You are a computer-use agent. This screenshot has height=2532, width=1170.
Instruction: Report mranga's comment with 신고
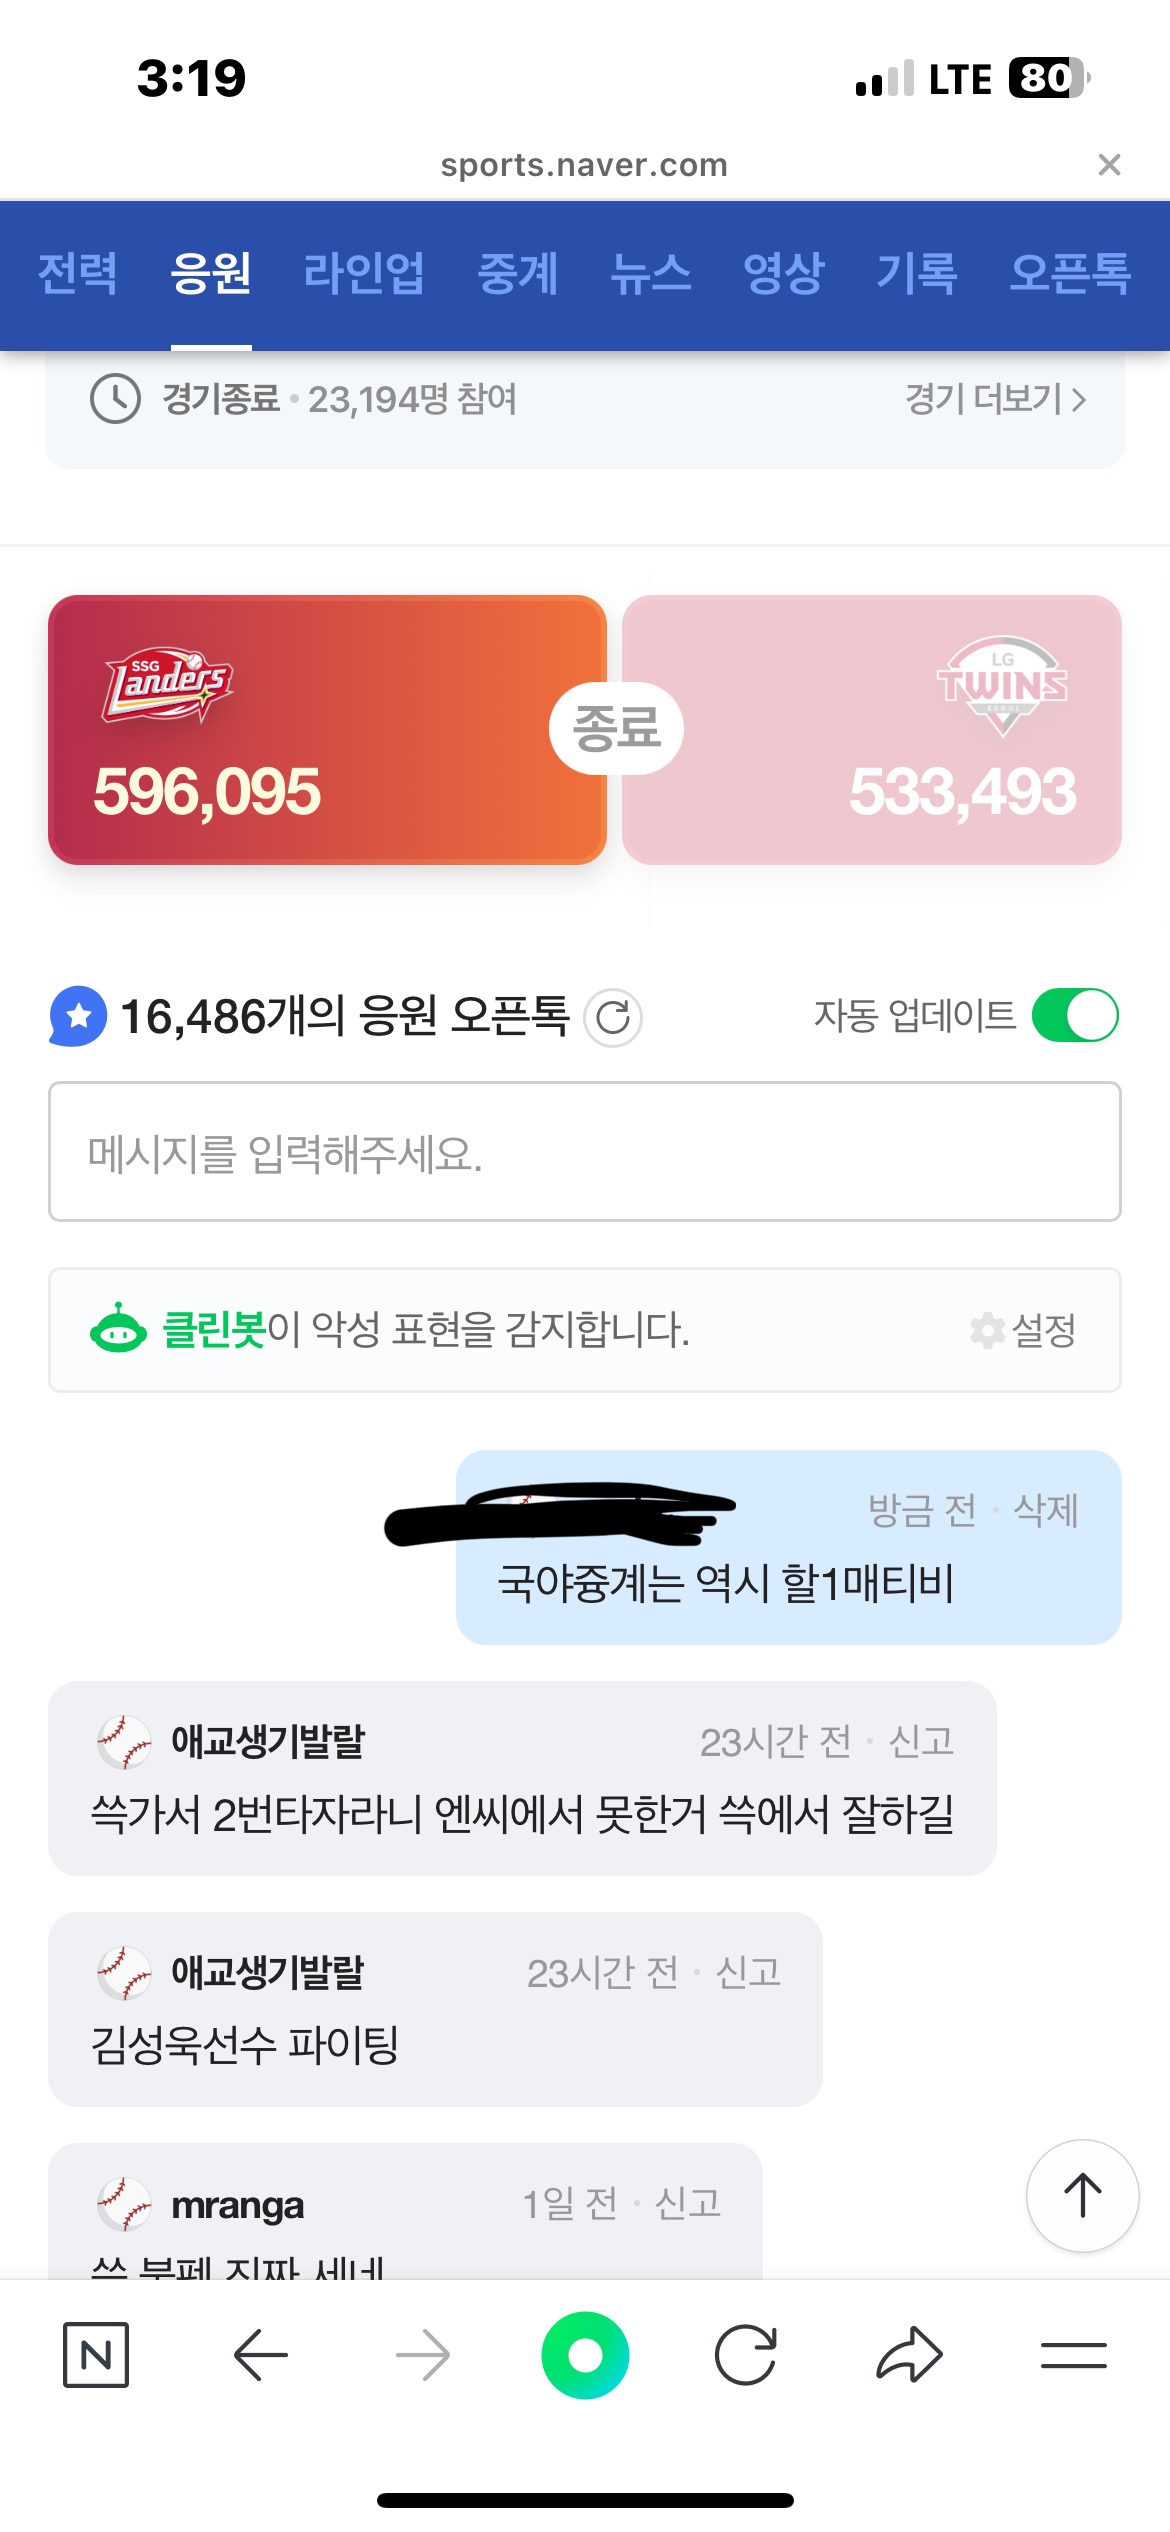(687, 2203)
